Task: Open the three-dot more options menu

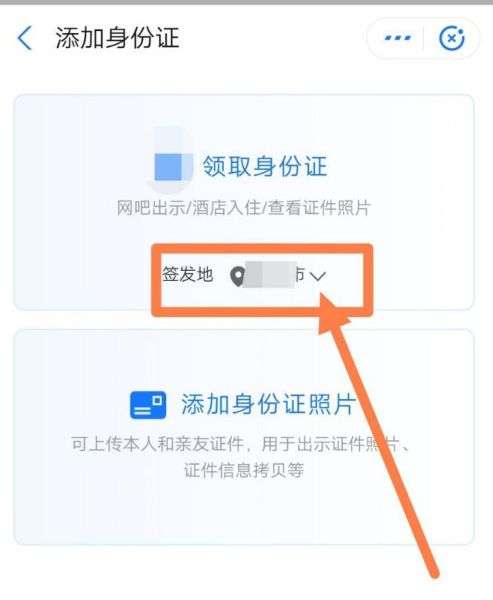Action: (x=397, y=38)
